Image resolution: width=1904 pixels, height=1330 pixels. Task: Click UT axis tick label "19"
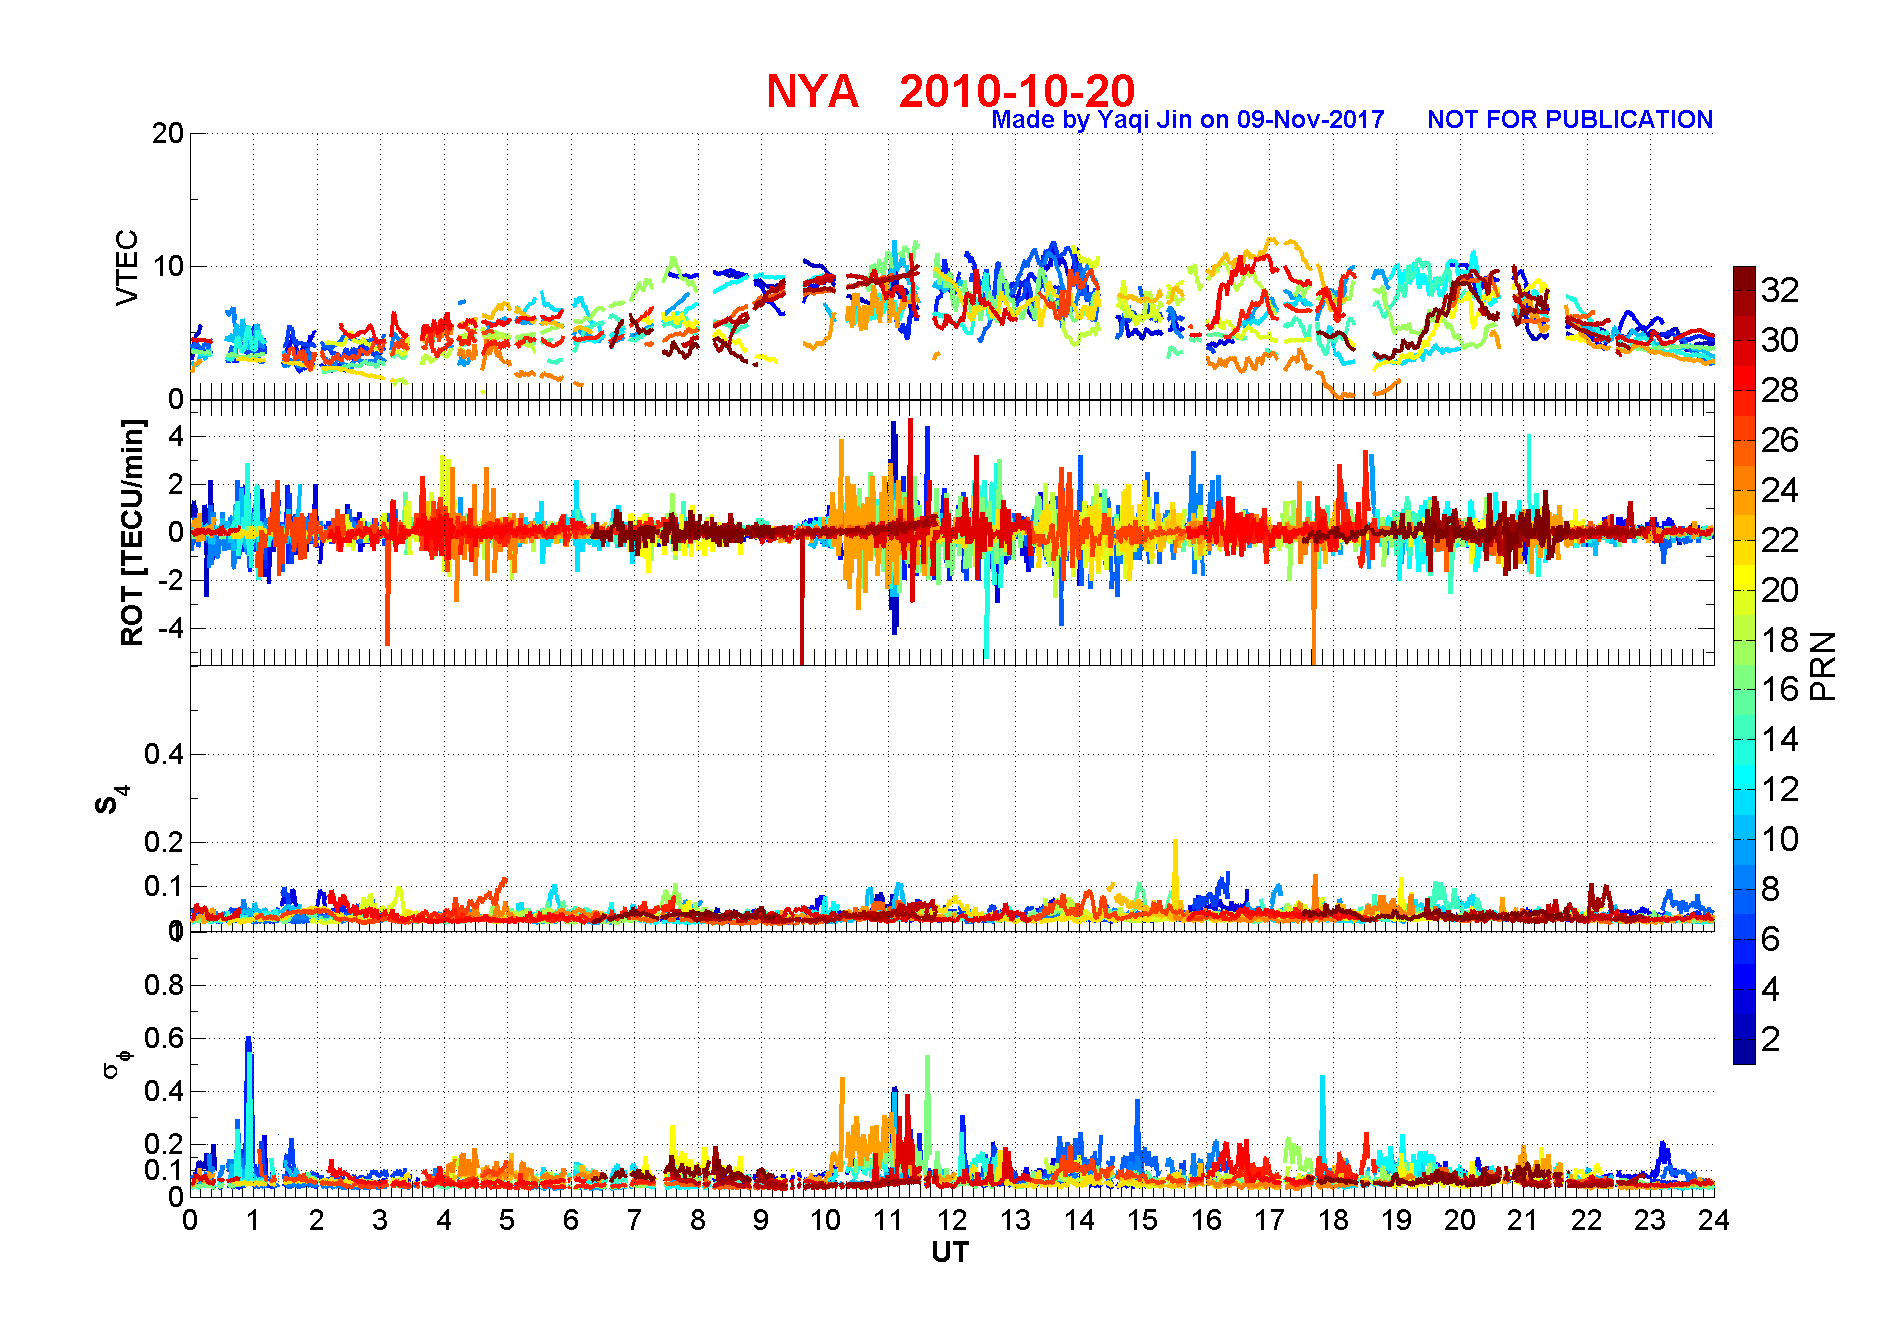click(x=1396, y=1220)
